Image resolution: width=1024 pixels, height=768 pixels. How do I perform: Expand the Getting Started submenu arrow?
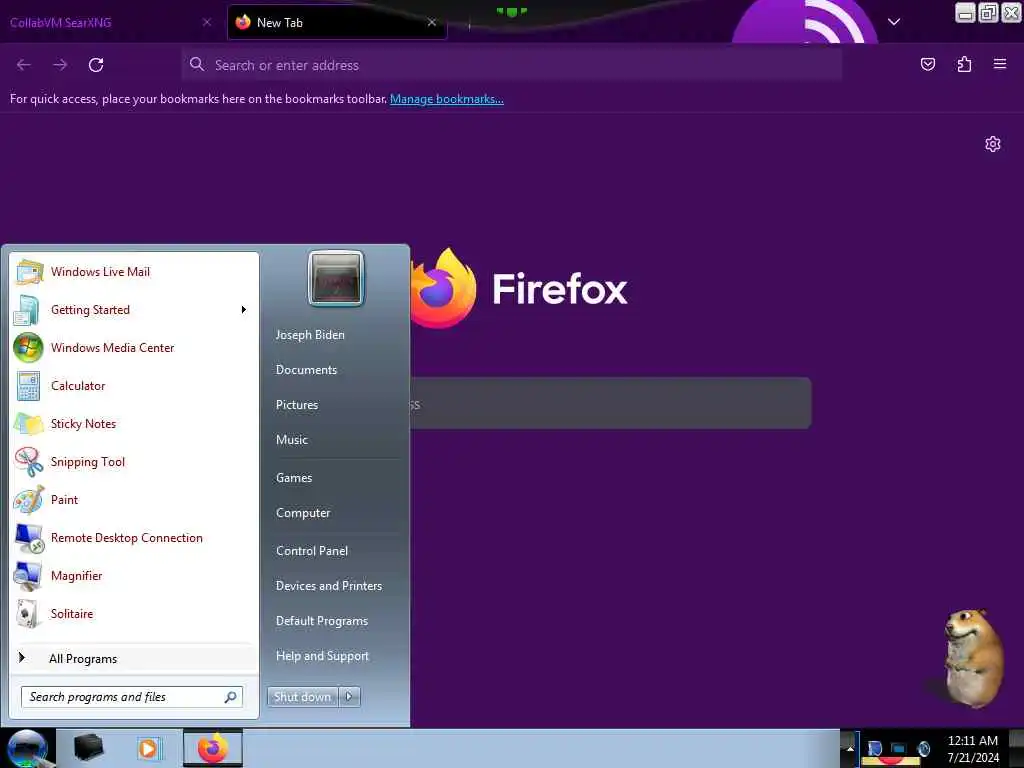click(244, 310)
